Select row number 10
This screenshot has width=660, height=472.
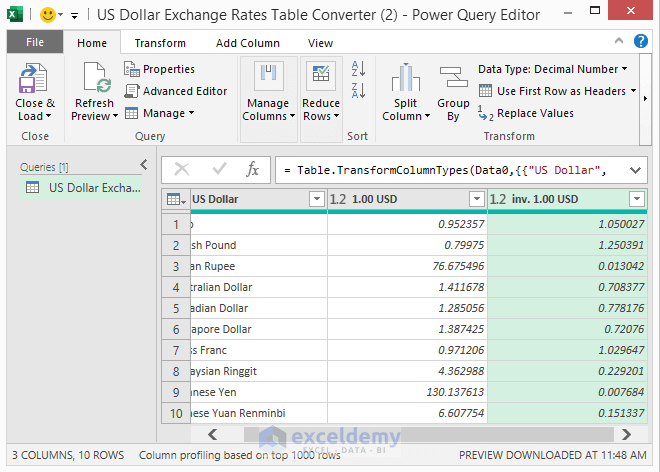pyautogui.click(x=176, y=413)
